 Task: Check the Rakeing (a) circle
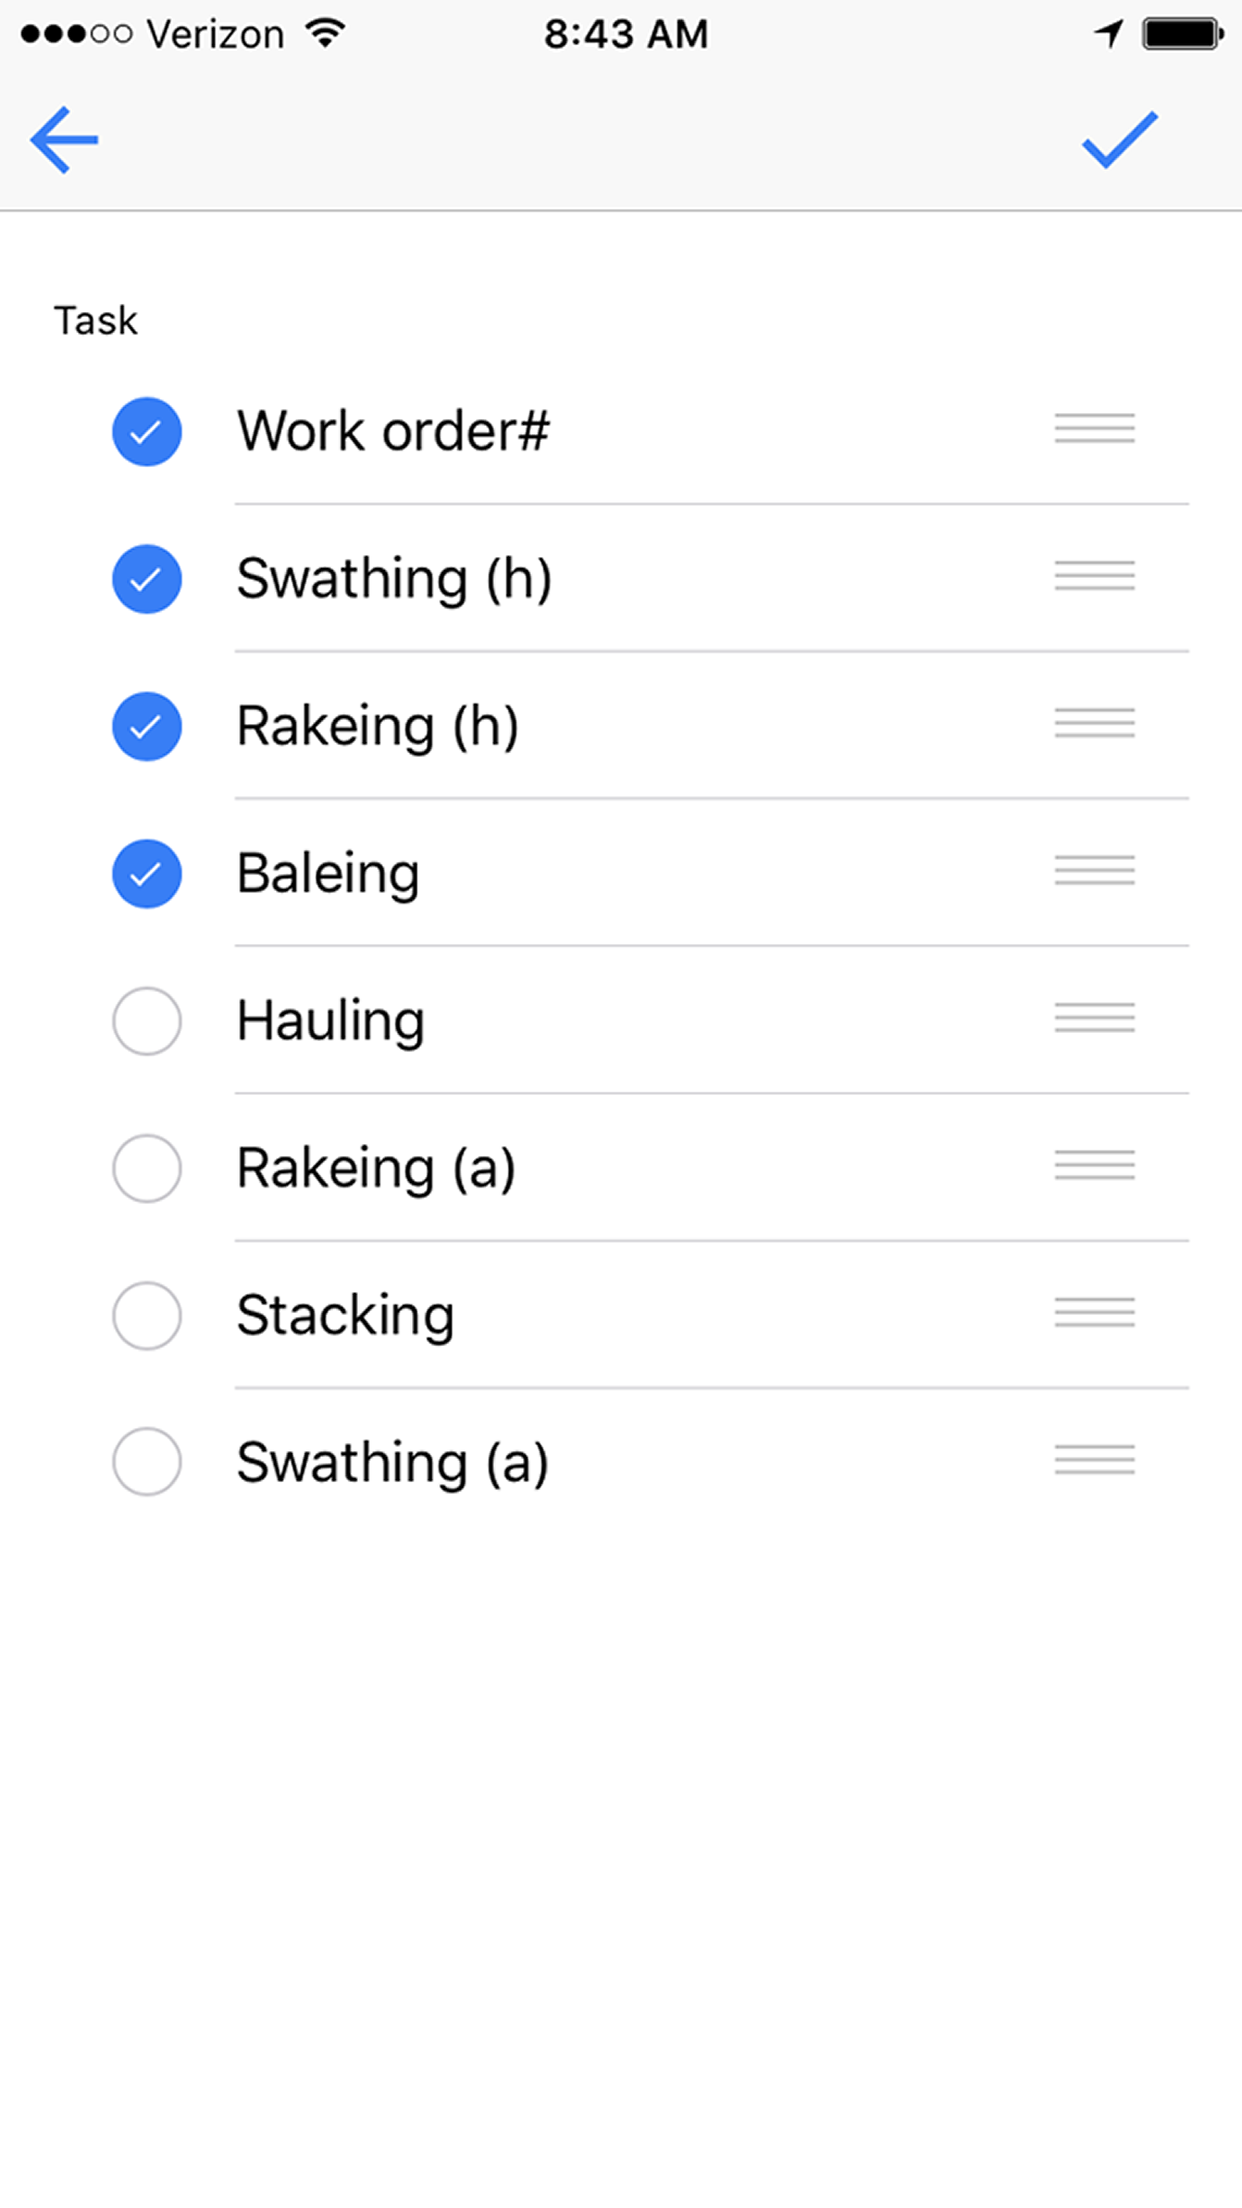tap(147, 1168)
